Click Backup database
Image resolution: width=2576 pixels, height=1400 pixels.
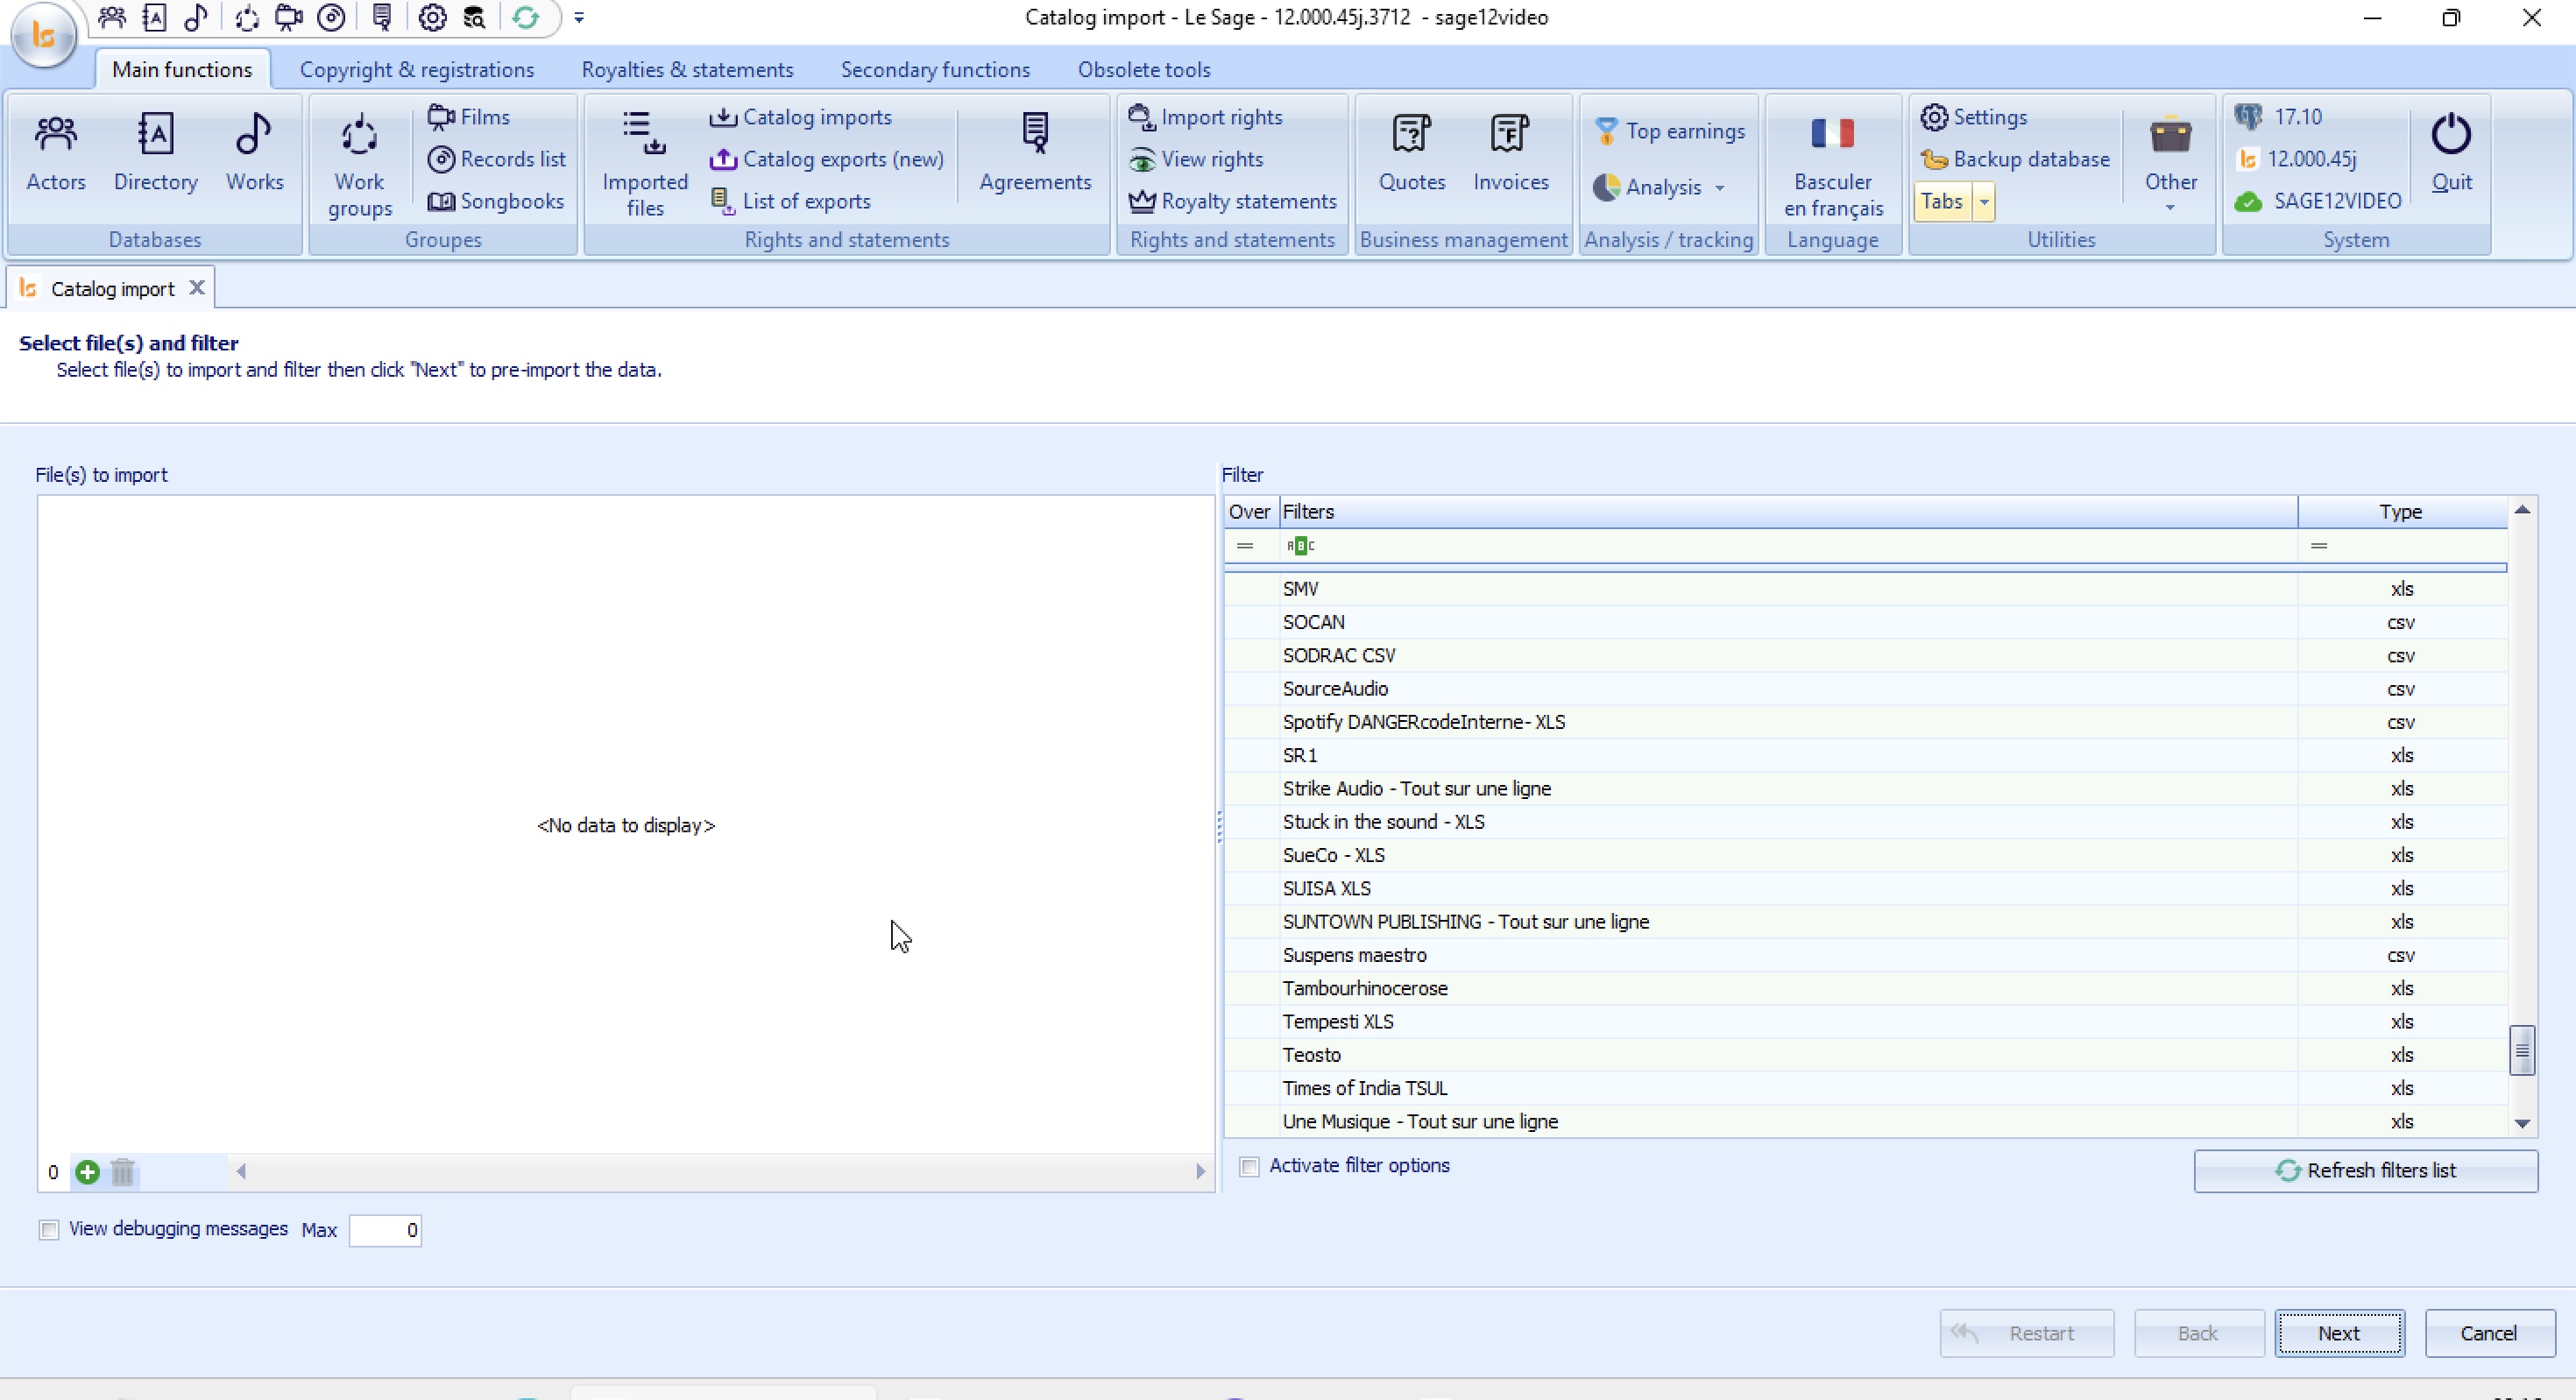2015,159
